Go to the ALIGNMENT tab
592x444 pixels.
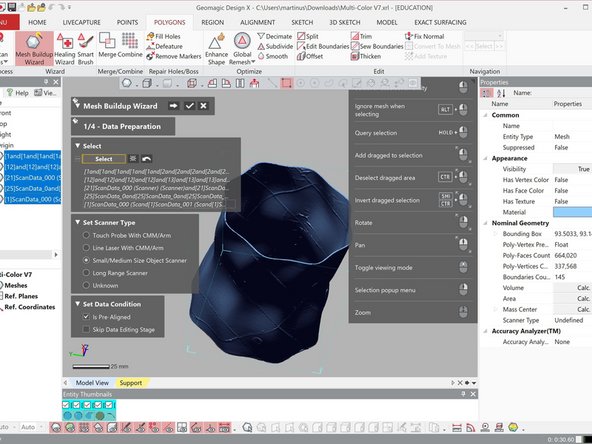tap(257, 22)
